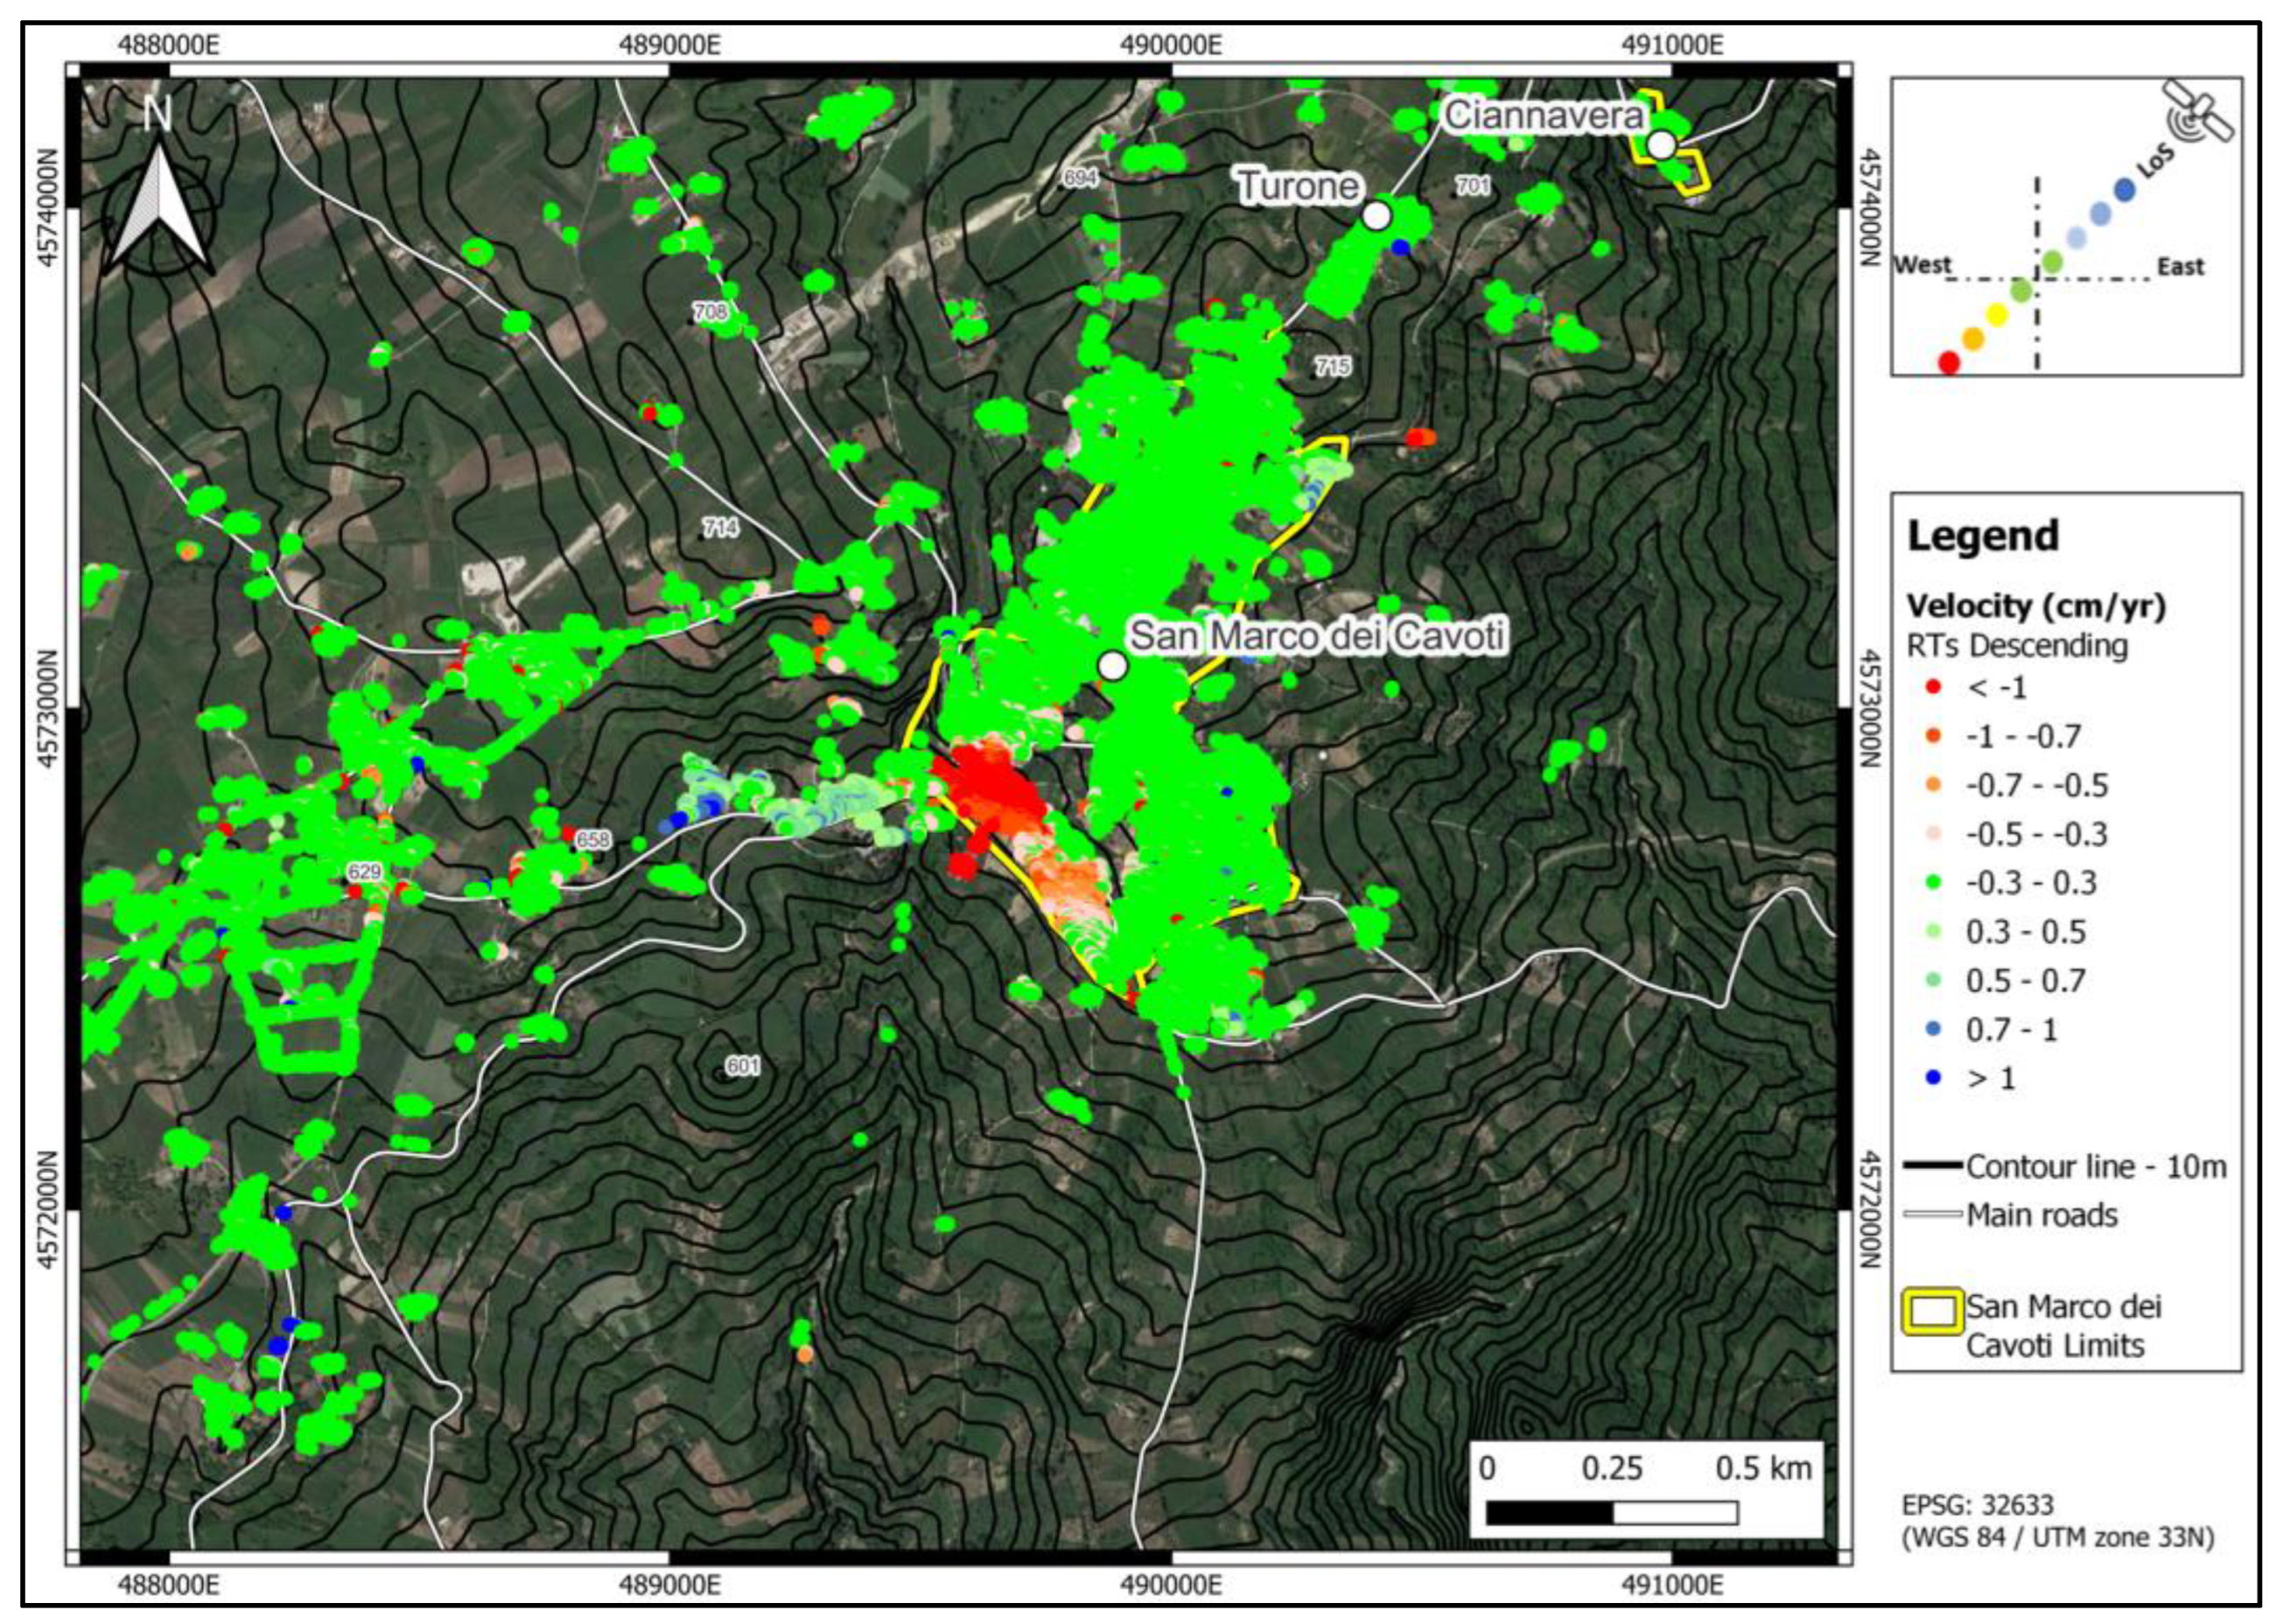The height and width of the screenshot is (1624, 2276).
Task: Click the 'San Marco dei Cavoti' map label
Action: coord(1317,636)
